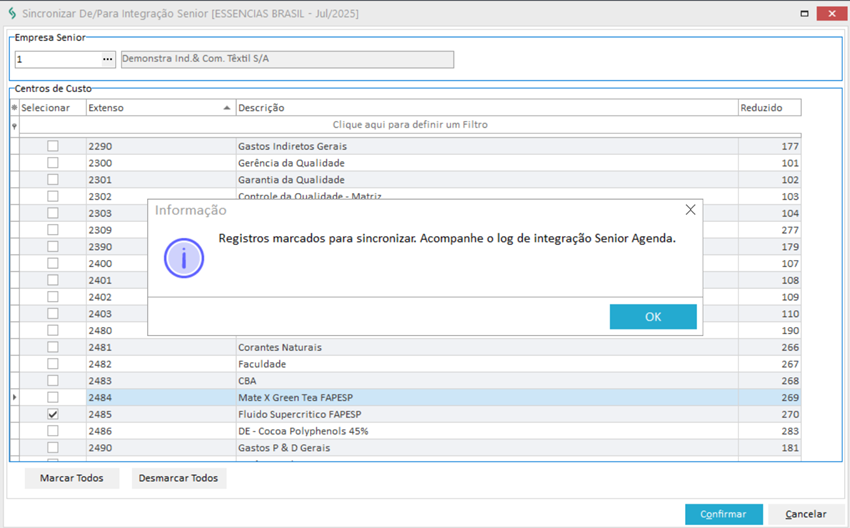
Task: Click the Cancelar button
Action: pyautogui.click(x=806, y=514)
